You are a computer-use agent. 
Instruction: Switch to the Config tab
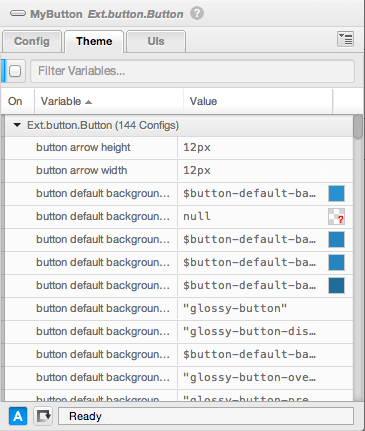click(32, 41)
